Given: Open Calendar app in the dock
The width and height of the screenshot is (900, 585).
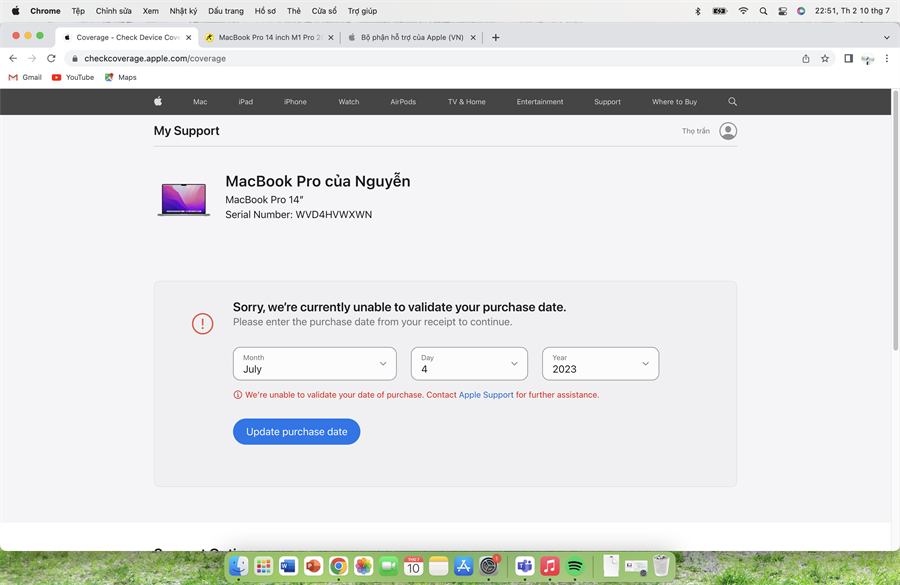Looking at the screenshot, I should tap(413, 566).
